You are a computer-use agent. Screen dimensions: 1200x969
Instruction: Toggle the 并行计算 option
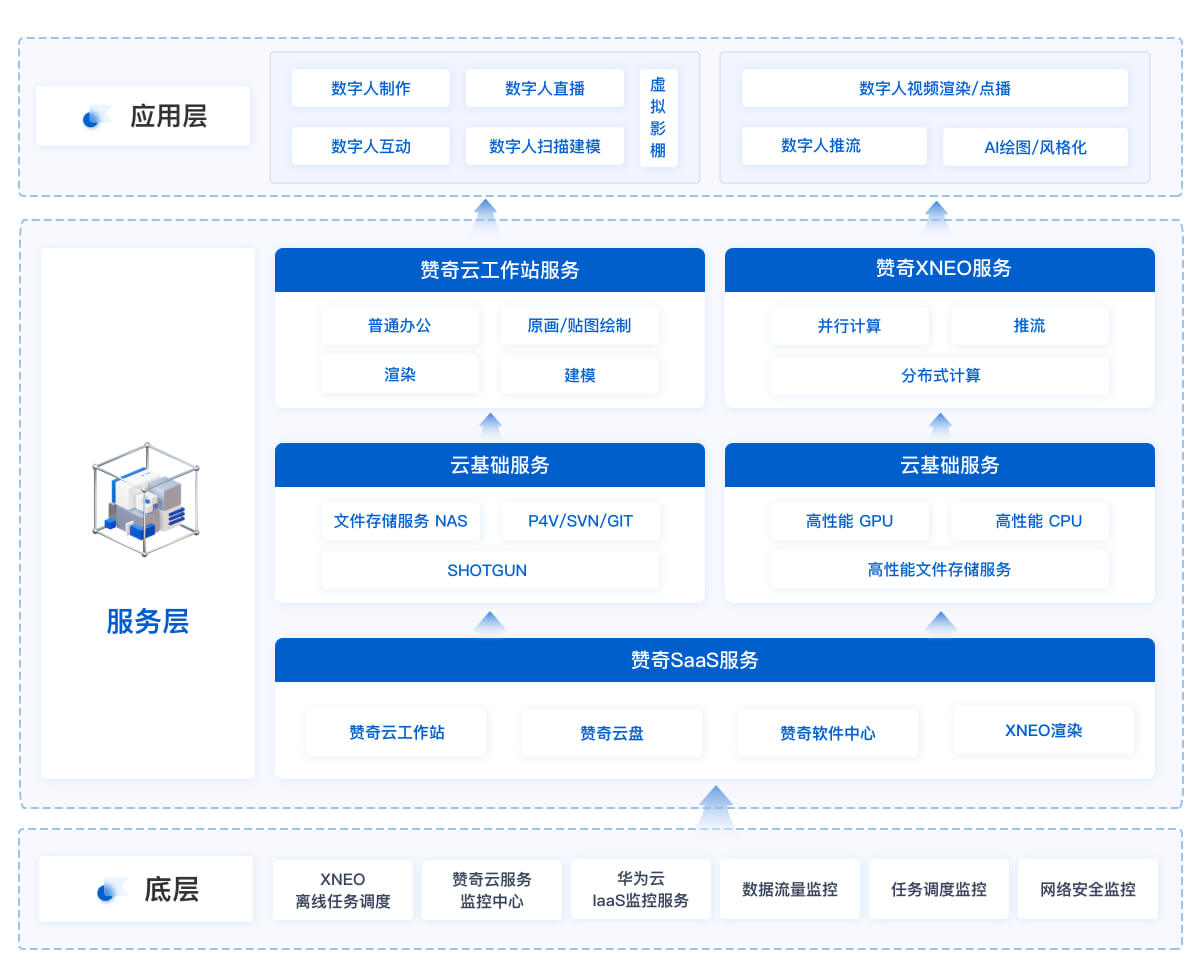pos(849,326)
